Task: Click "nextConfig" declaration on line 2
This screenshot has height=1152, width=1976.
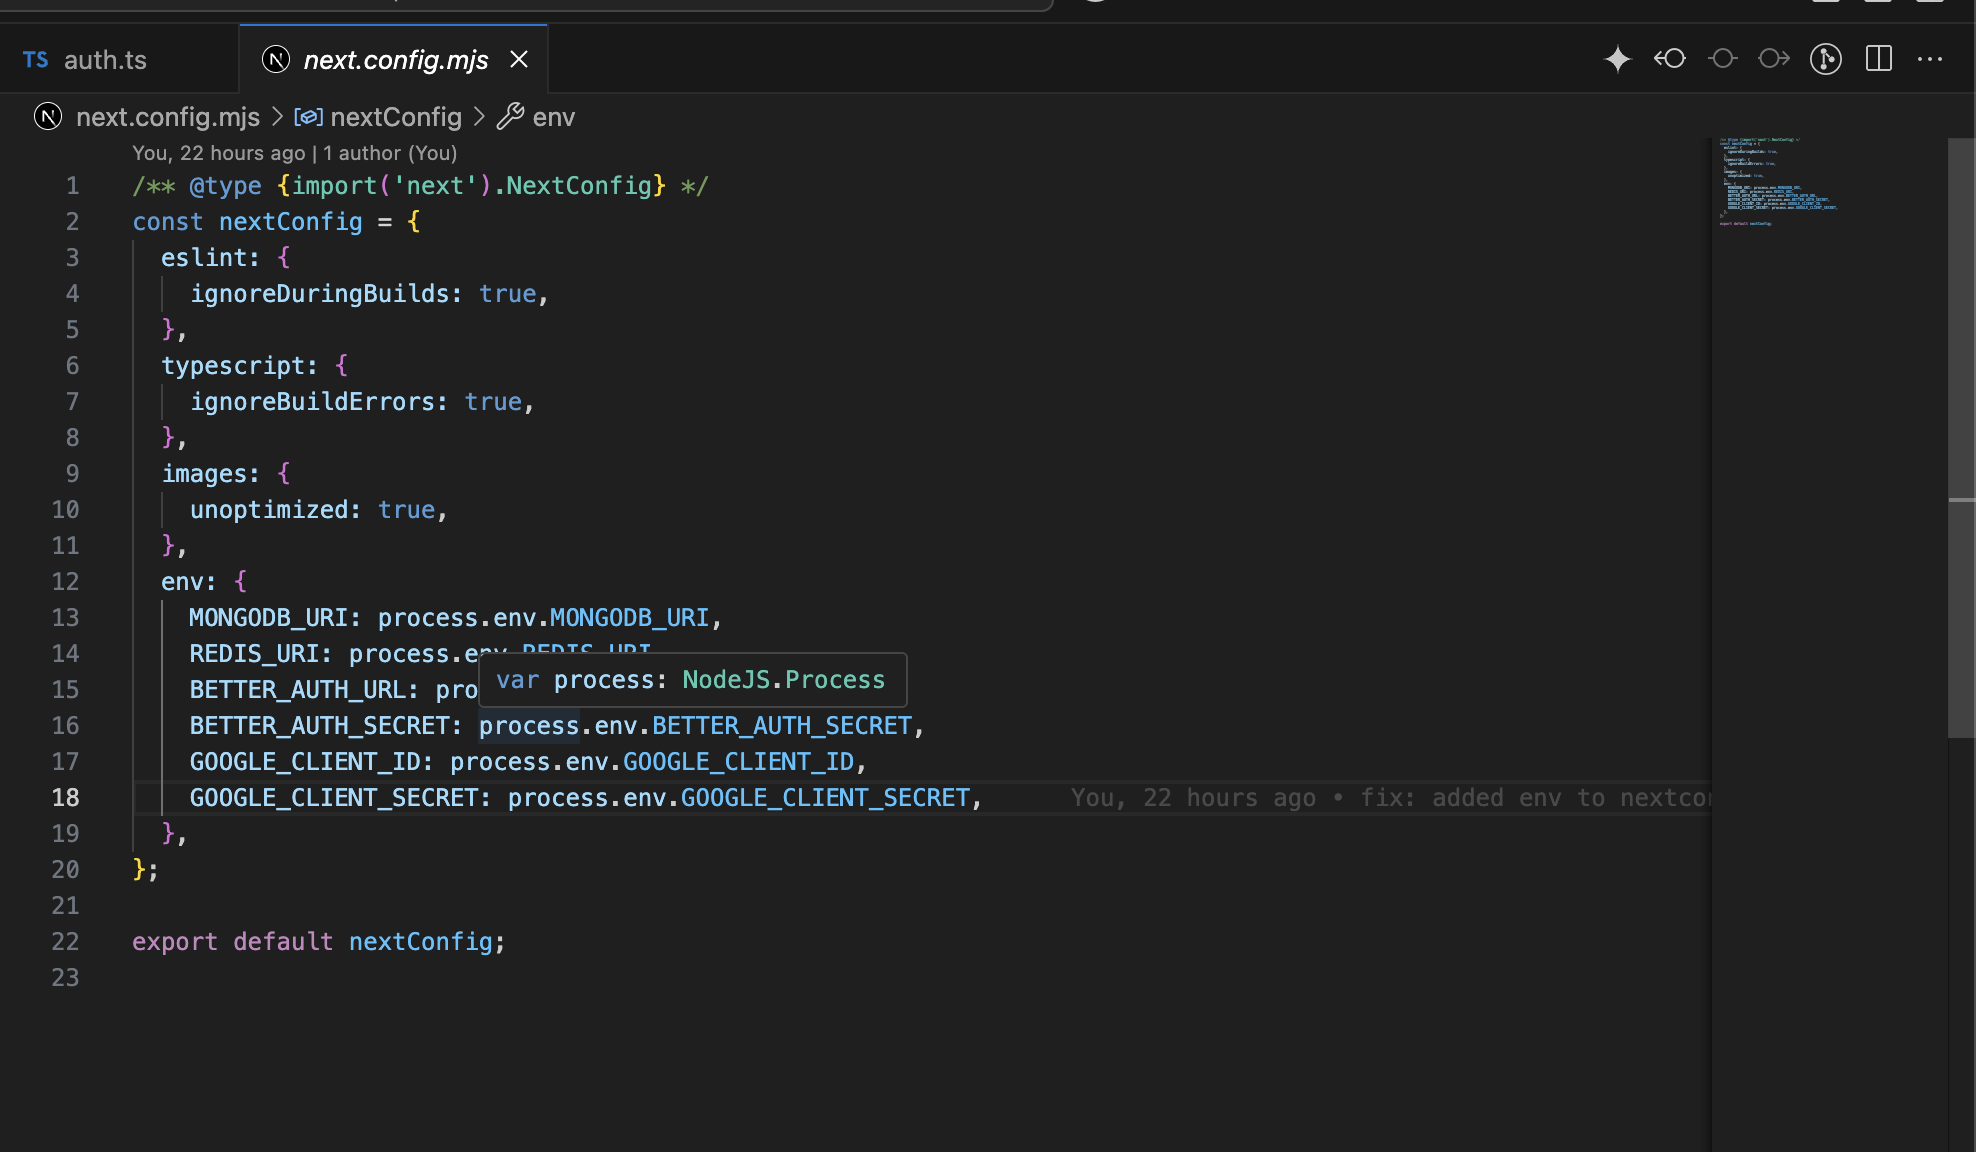Action: click(290, 222)
